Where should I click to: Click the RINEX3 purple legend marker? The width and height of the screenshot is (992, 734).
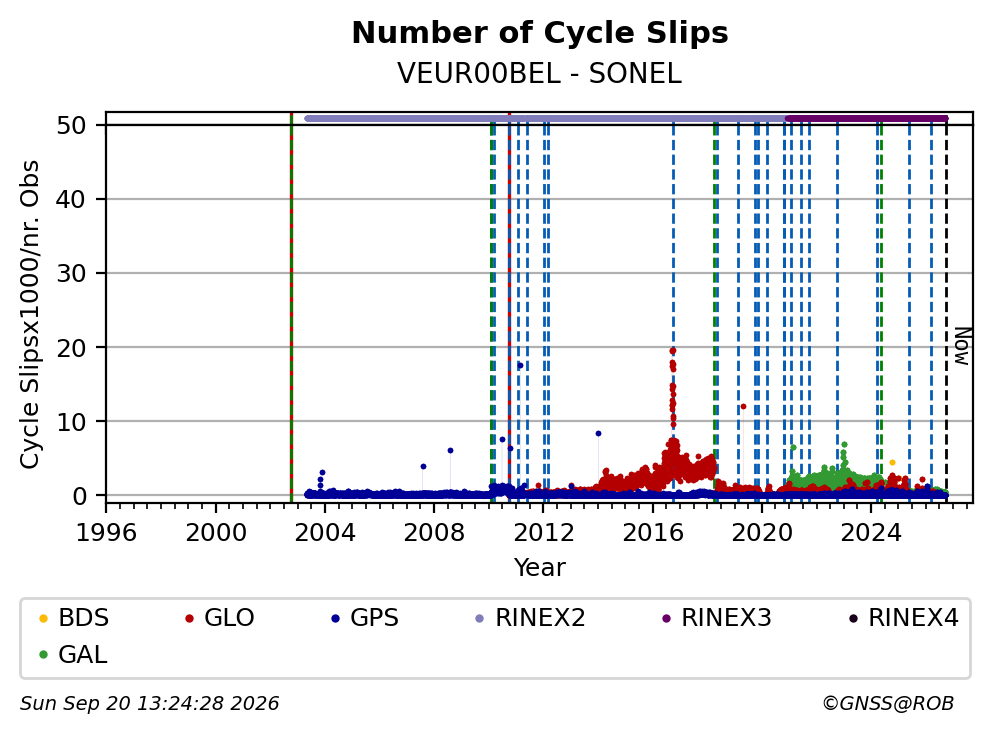tap(666, 618)
